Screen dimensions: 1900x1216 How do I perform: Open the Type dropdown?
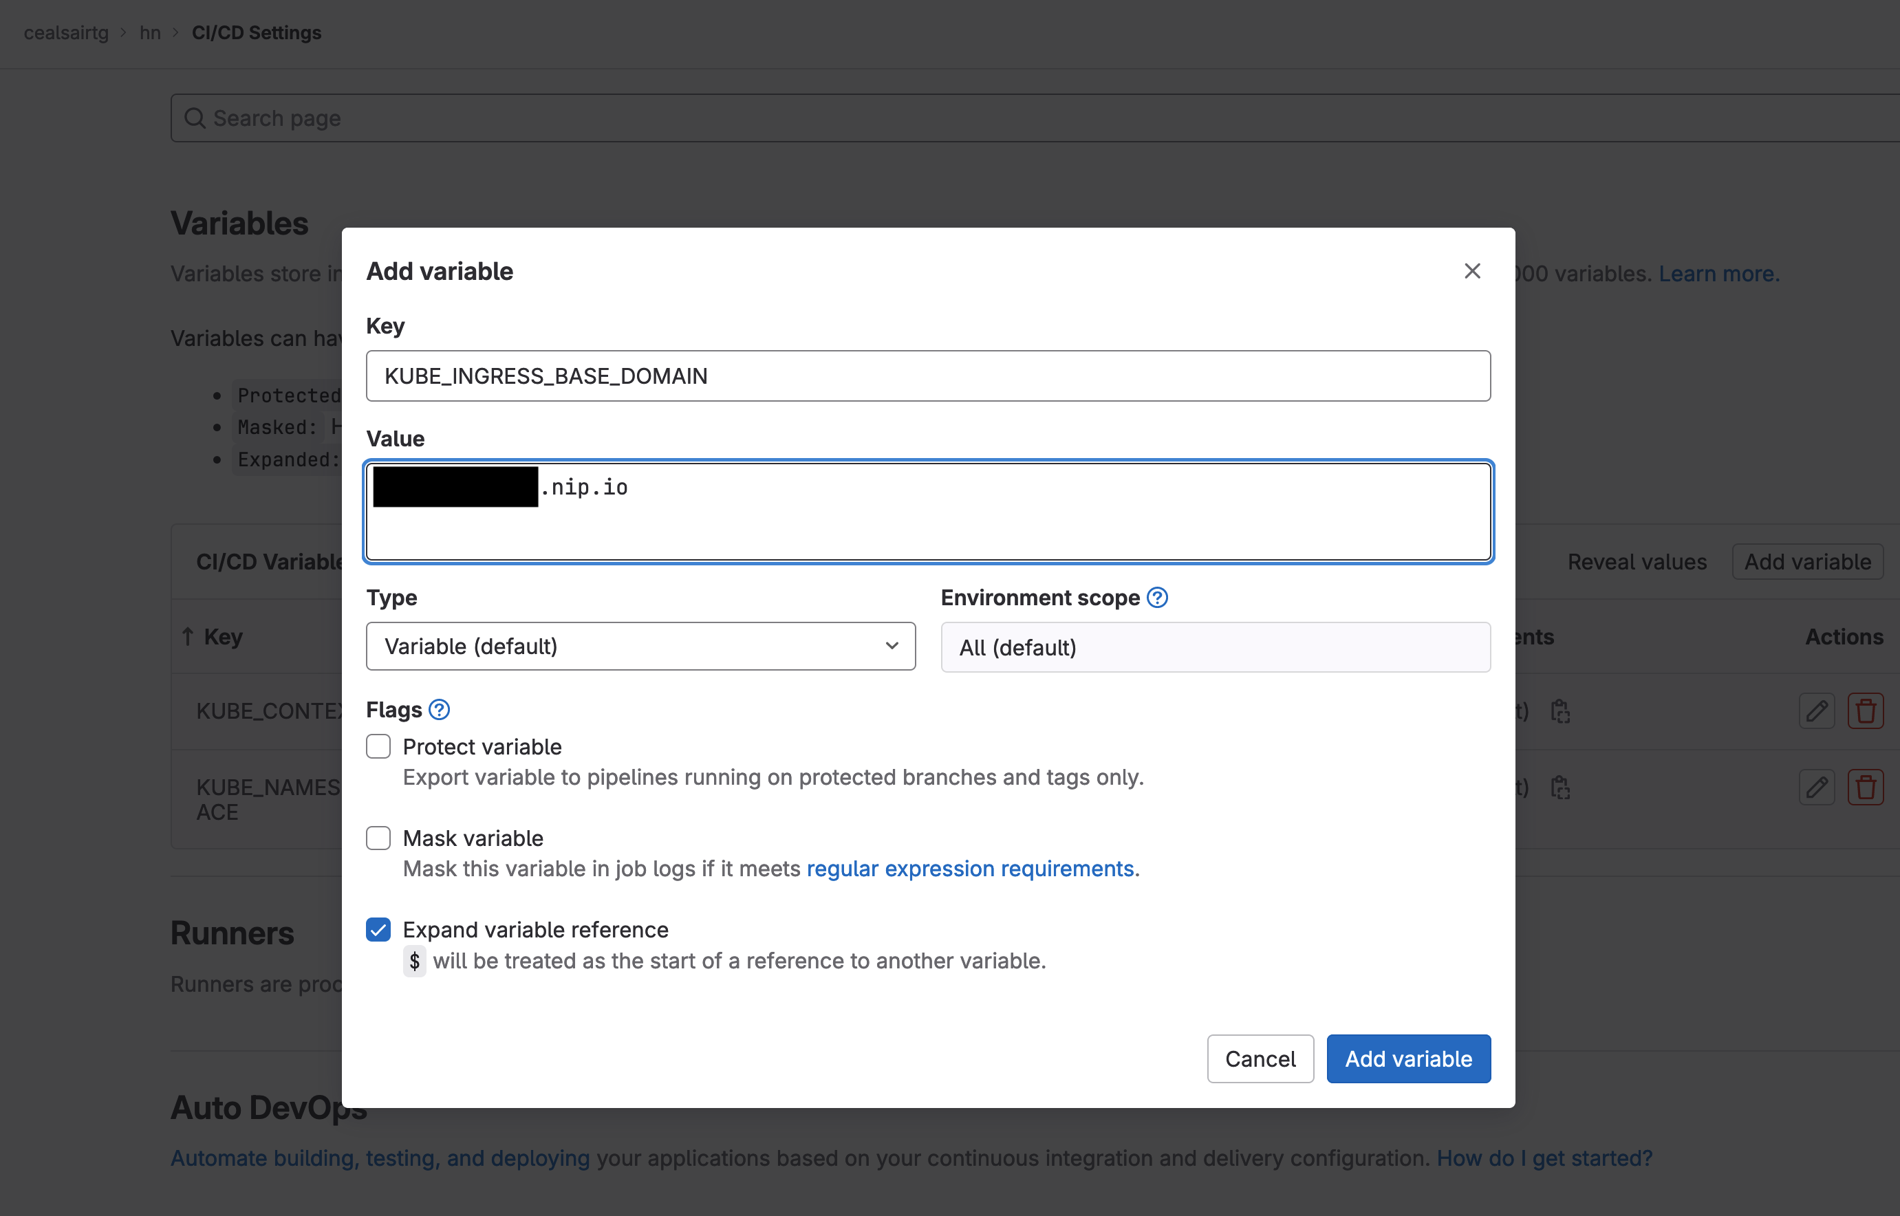coord(640,646)
